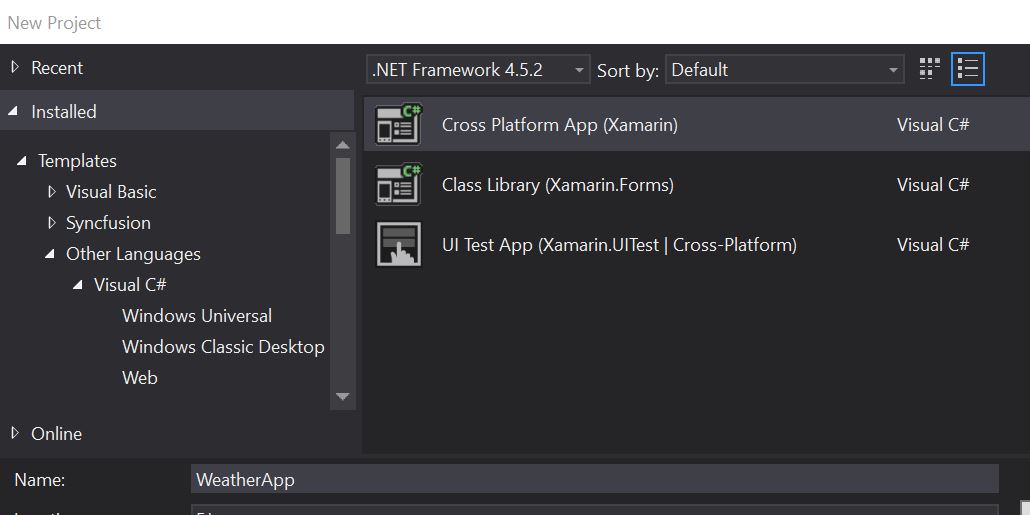The height and width of the screenshot is (515, 1030).
Task: Select Web under Visual C#
Action: tap(140, 378)
